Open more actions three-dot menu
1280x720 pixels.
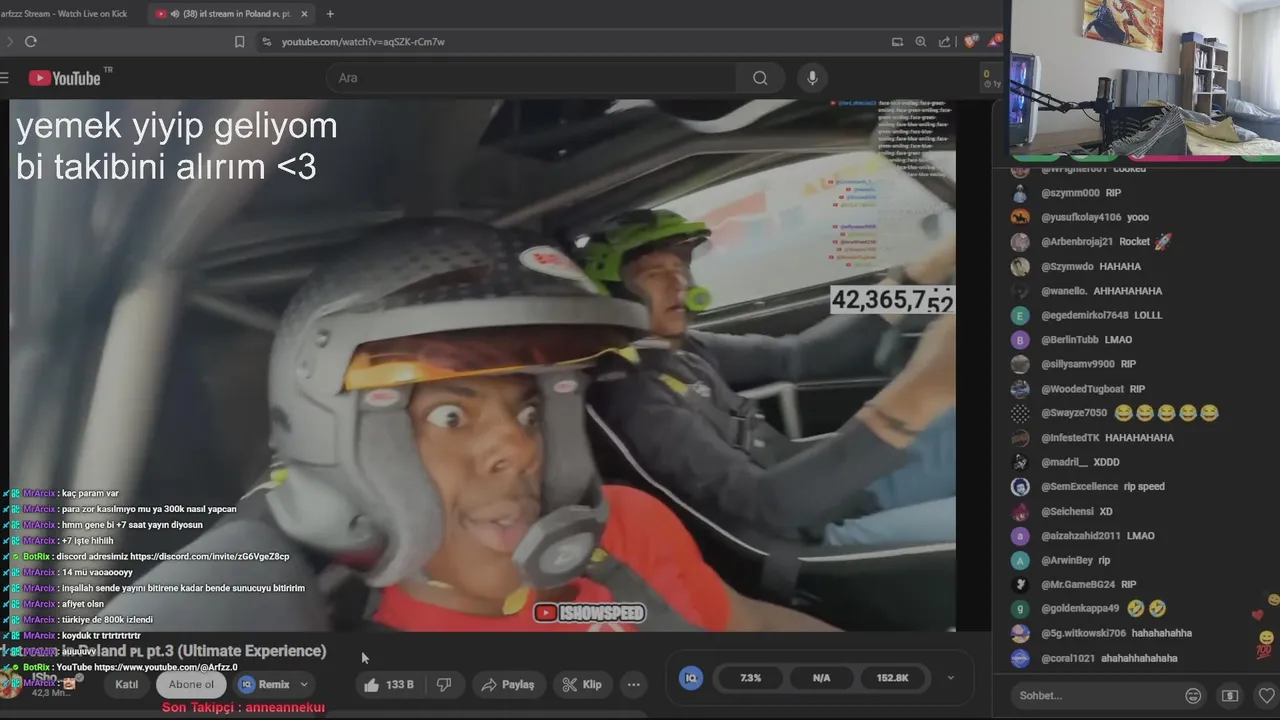click(633, 684)
